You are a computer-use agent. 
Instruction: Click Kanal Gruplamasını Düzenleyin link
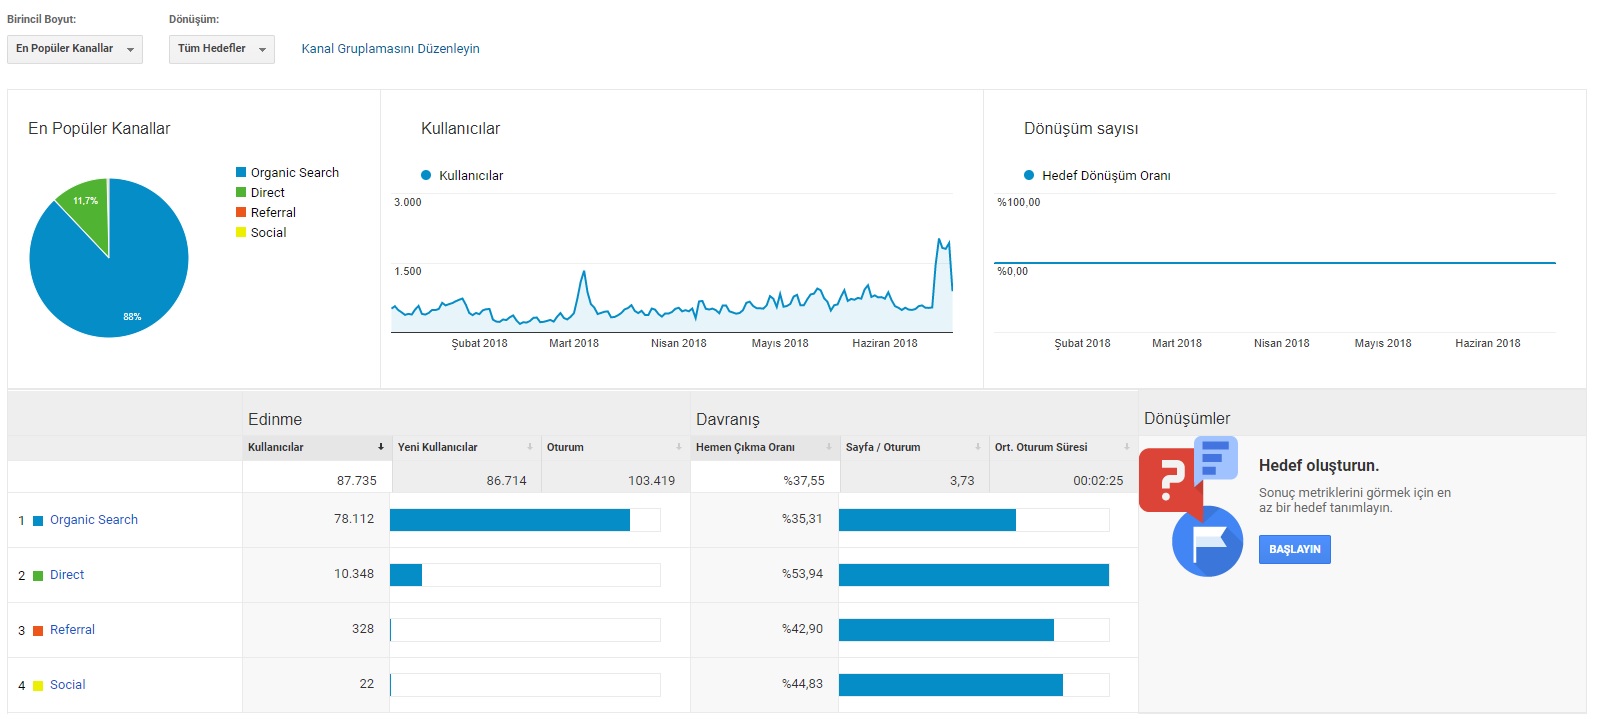(x=390, y=49)
